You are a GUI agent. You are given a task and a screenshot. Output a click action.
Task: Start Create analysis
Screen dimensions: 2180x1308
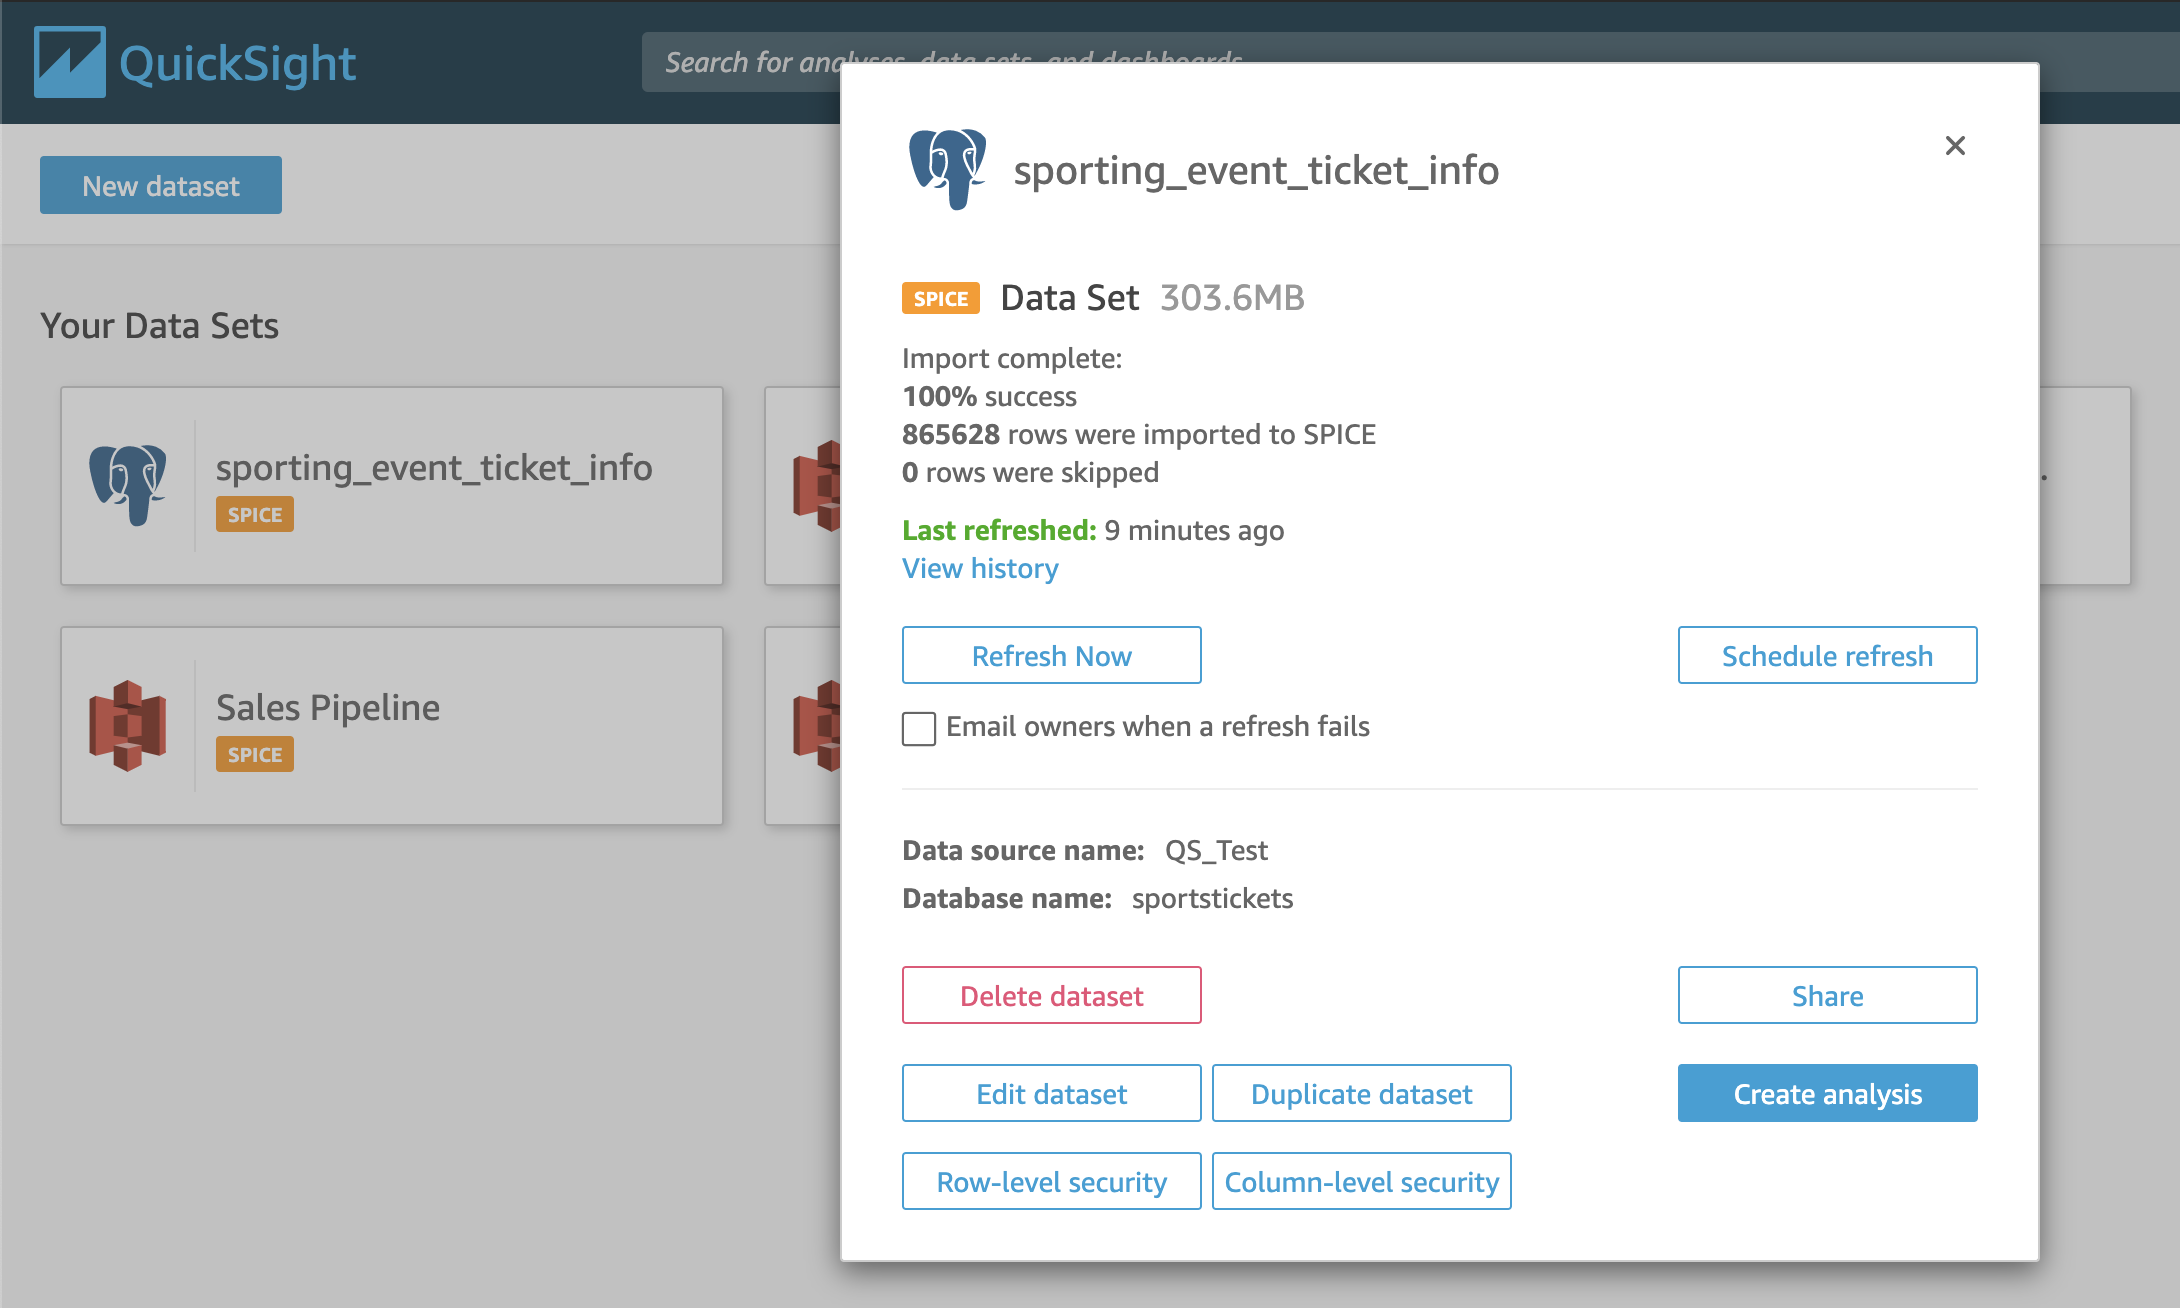pos(1827,1094)
